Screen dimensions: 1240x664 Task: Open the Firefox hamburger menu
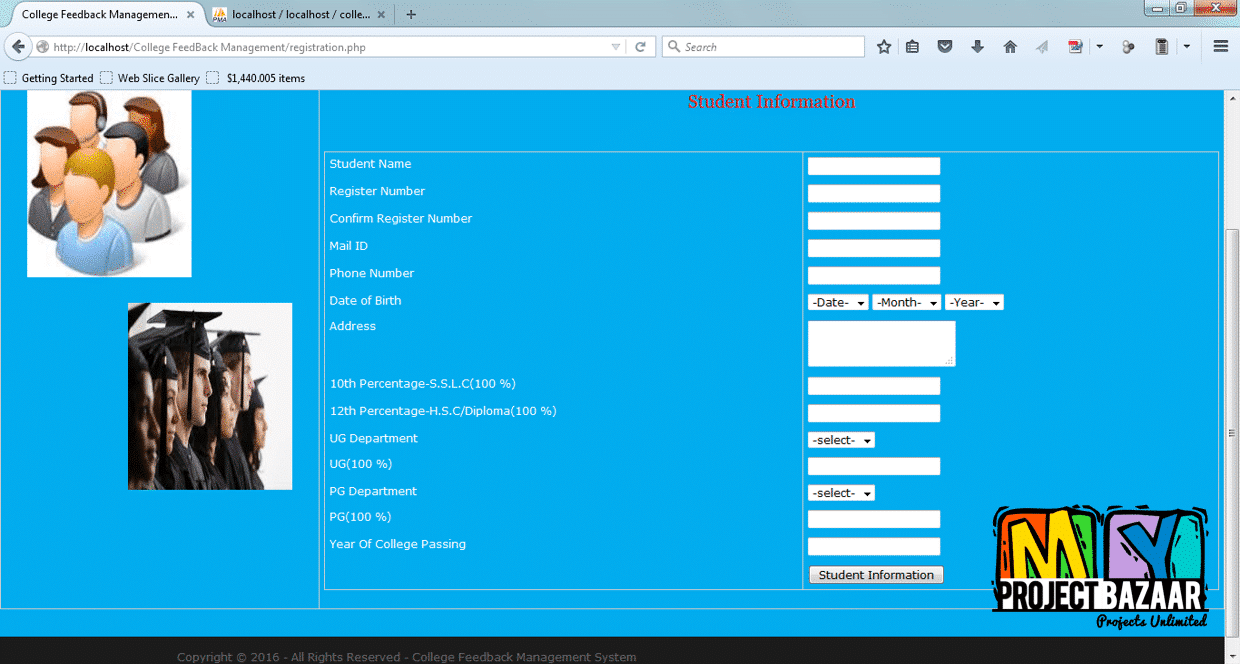1220,47
